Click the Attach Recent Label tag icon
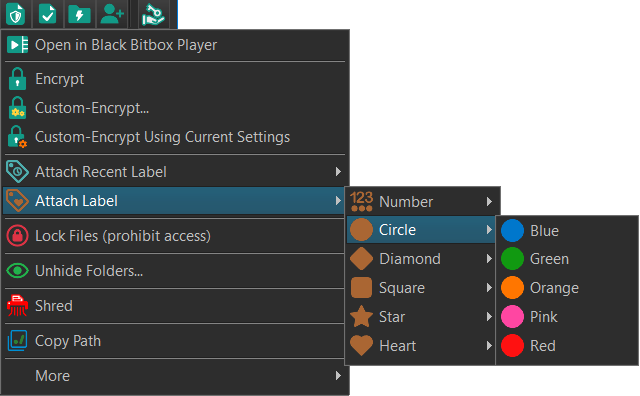The image size is (640, 396). (17, 171)
